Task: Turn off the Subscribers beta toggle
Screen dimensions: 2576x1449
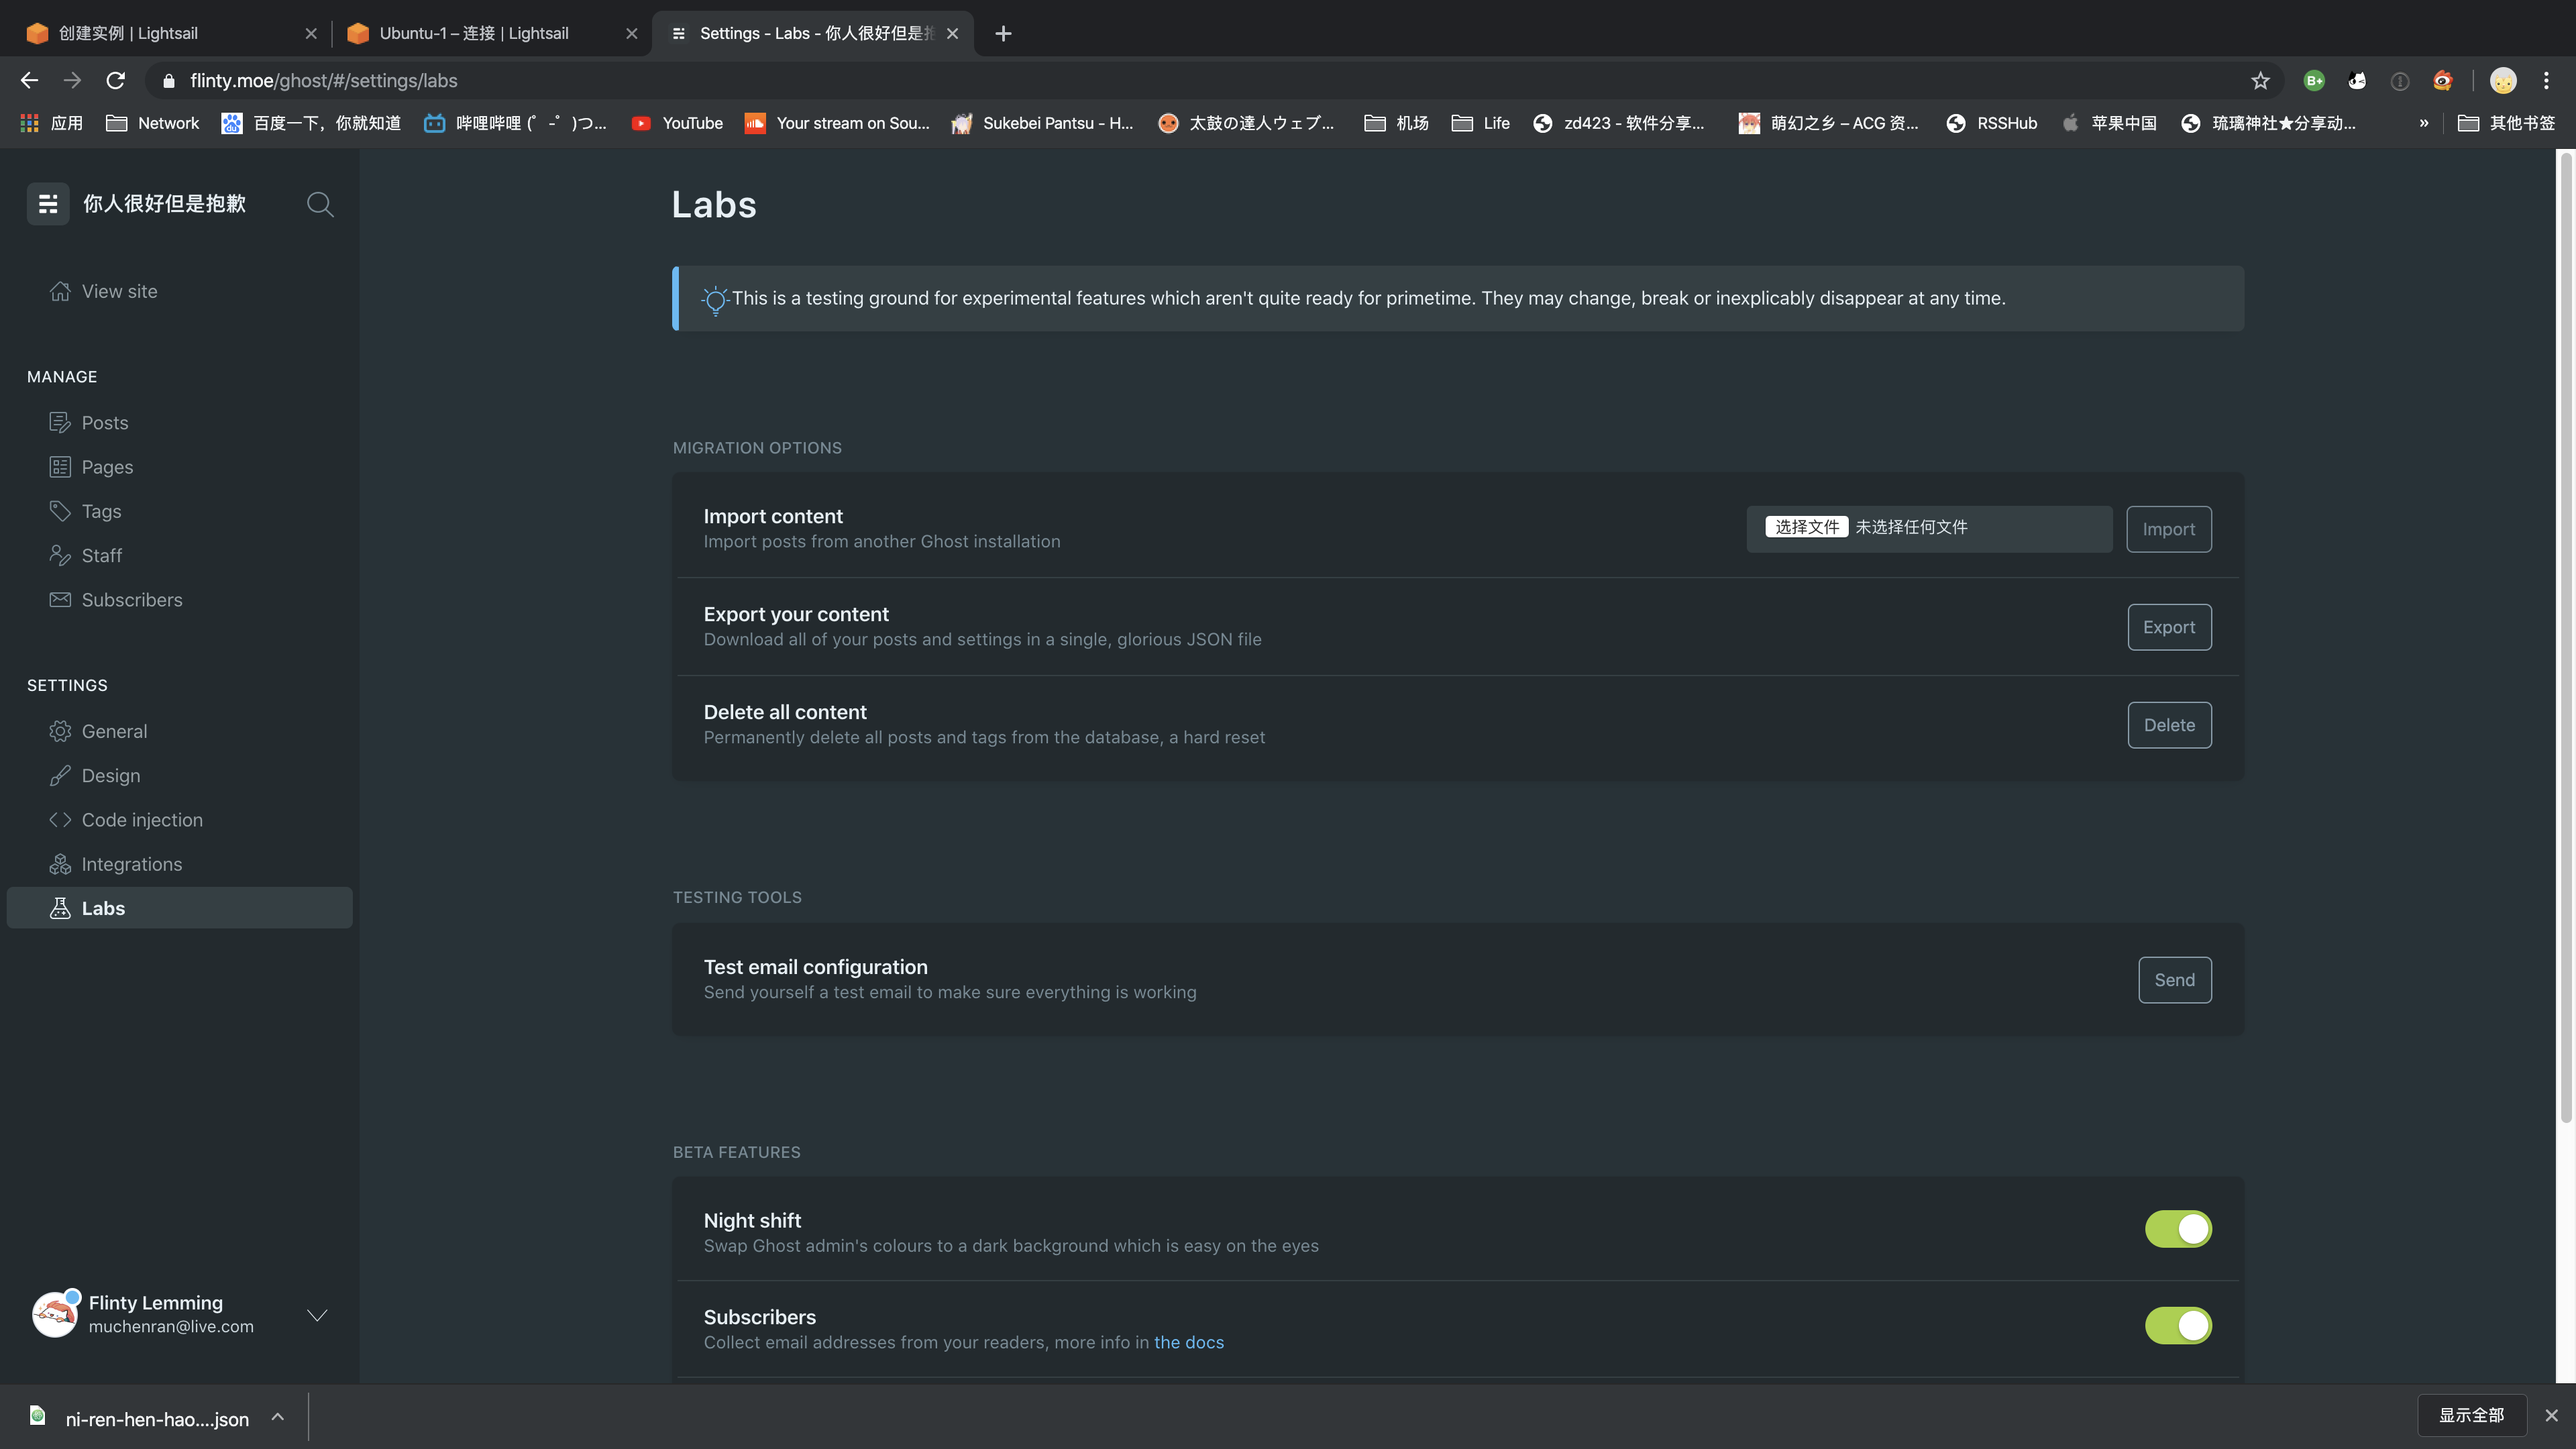Action: 2178,1326
